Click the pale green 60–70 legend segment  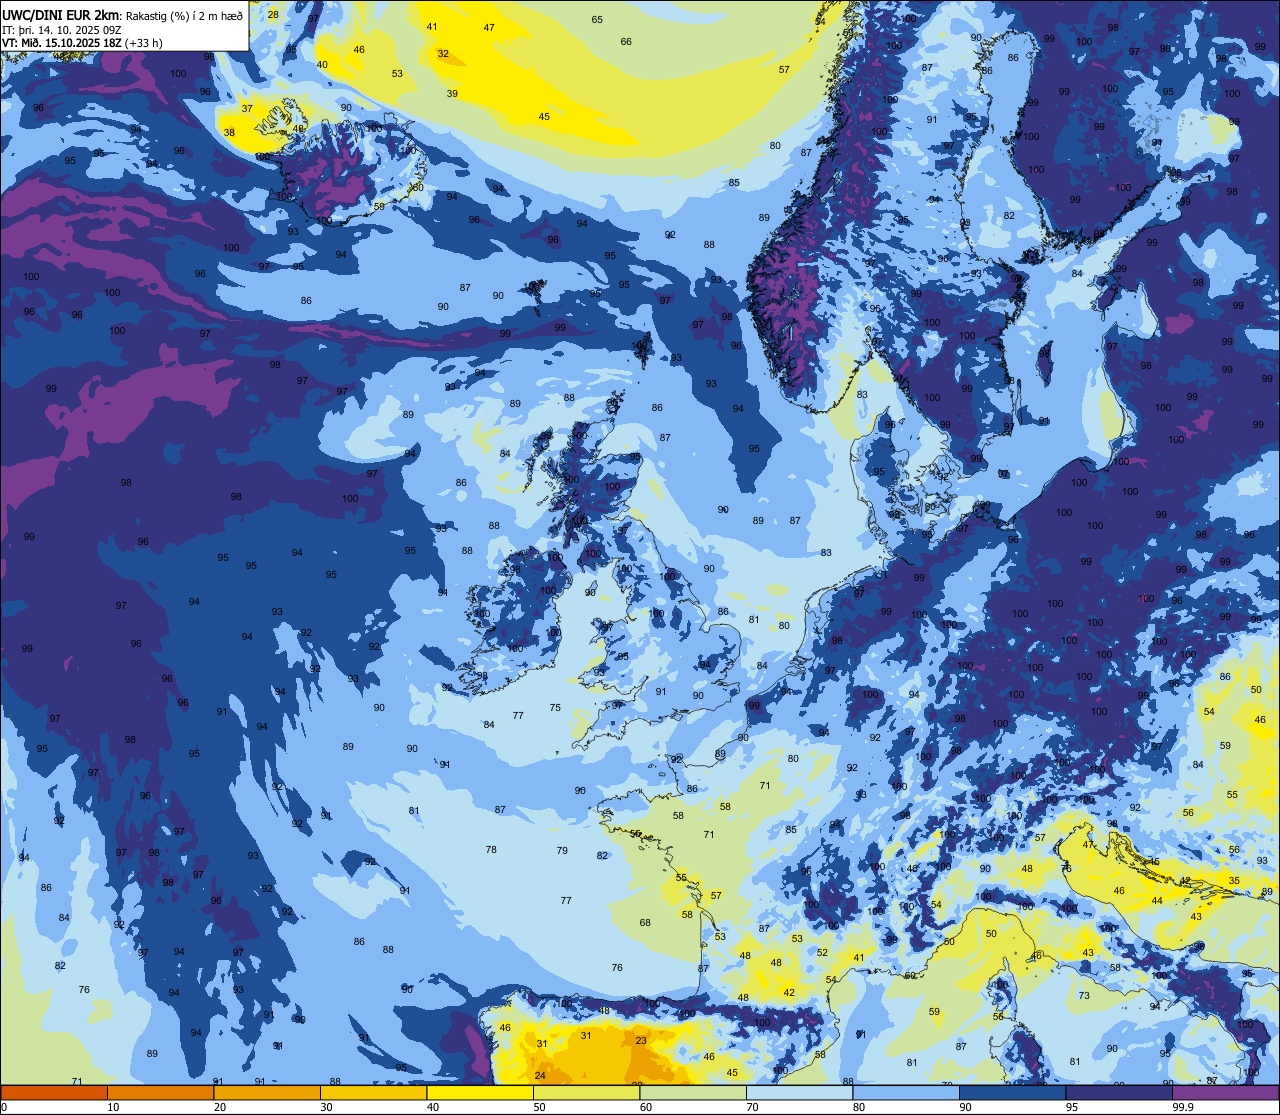[x=693, y=1092]
